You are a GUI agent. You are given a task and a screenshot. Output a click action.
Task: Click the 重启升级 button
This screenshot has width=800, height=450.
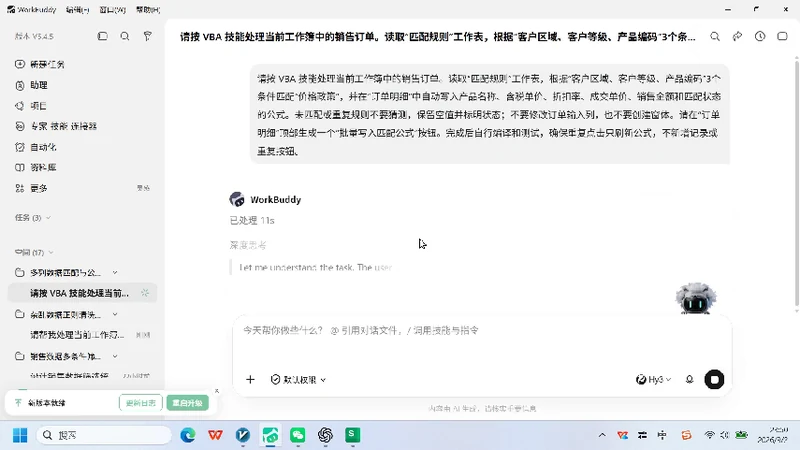point(187,403)
